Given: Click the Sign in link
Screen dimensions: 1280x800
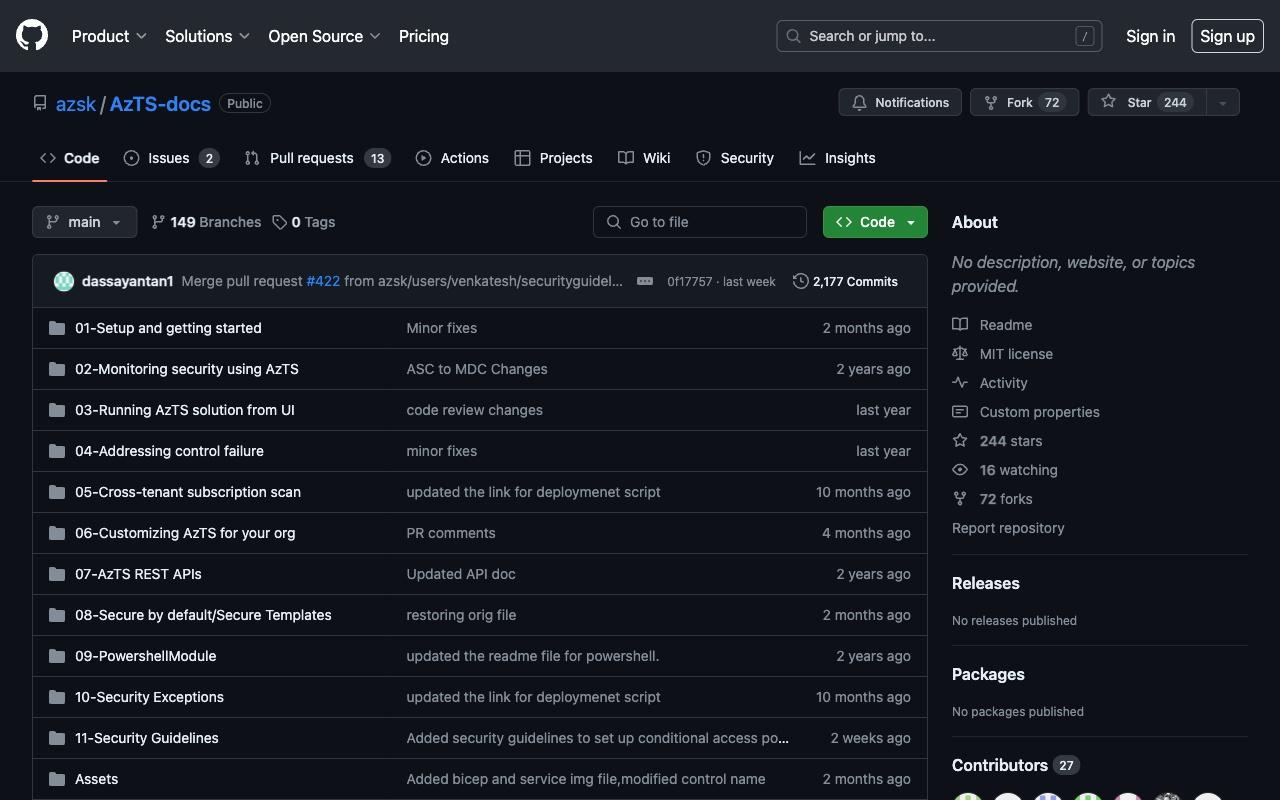Looking at the screenshot, I should click(1150, 36).
